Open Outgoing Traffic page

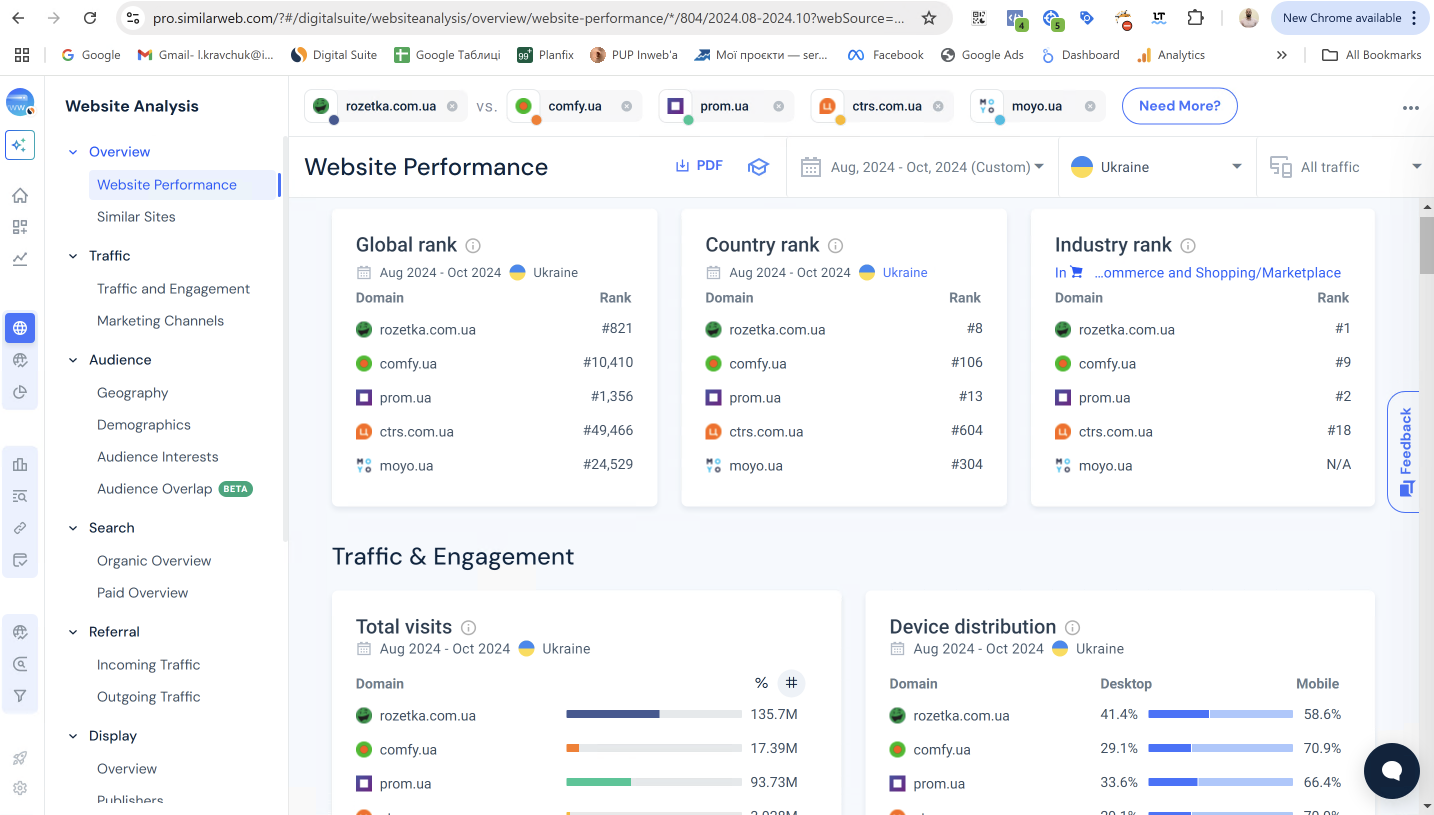click(148, 697)
